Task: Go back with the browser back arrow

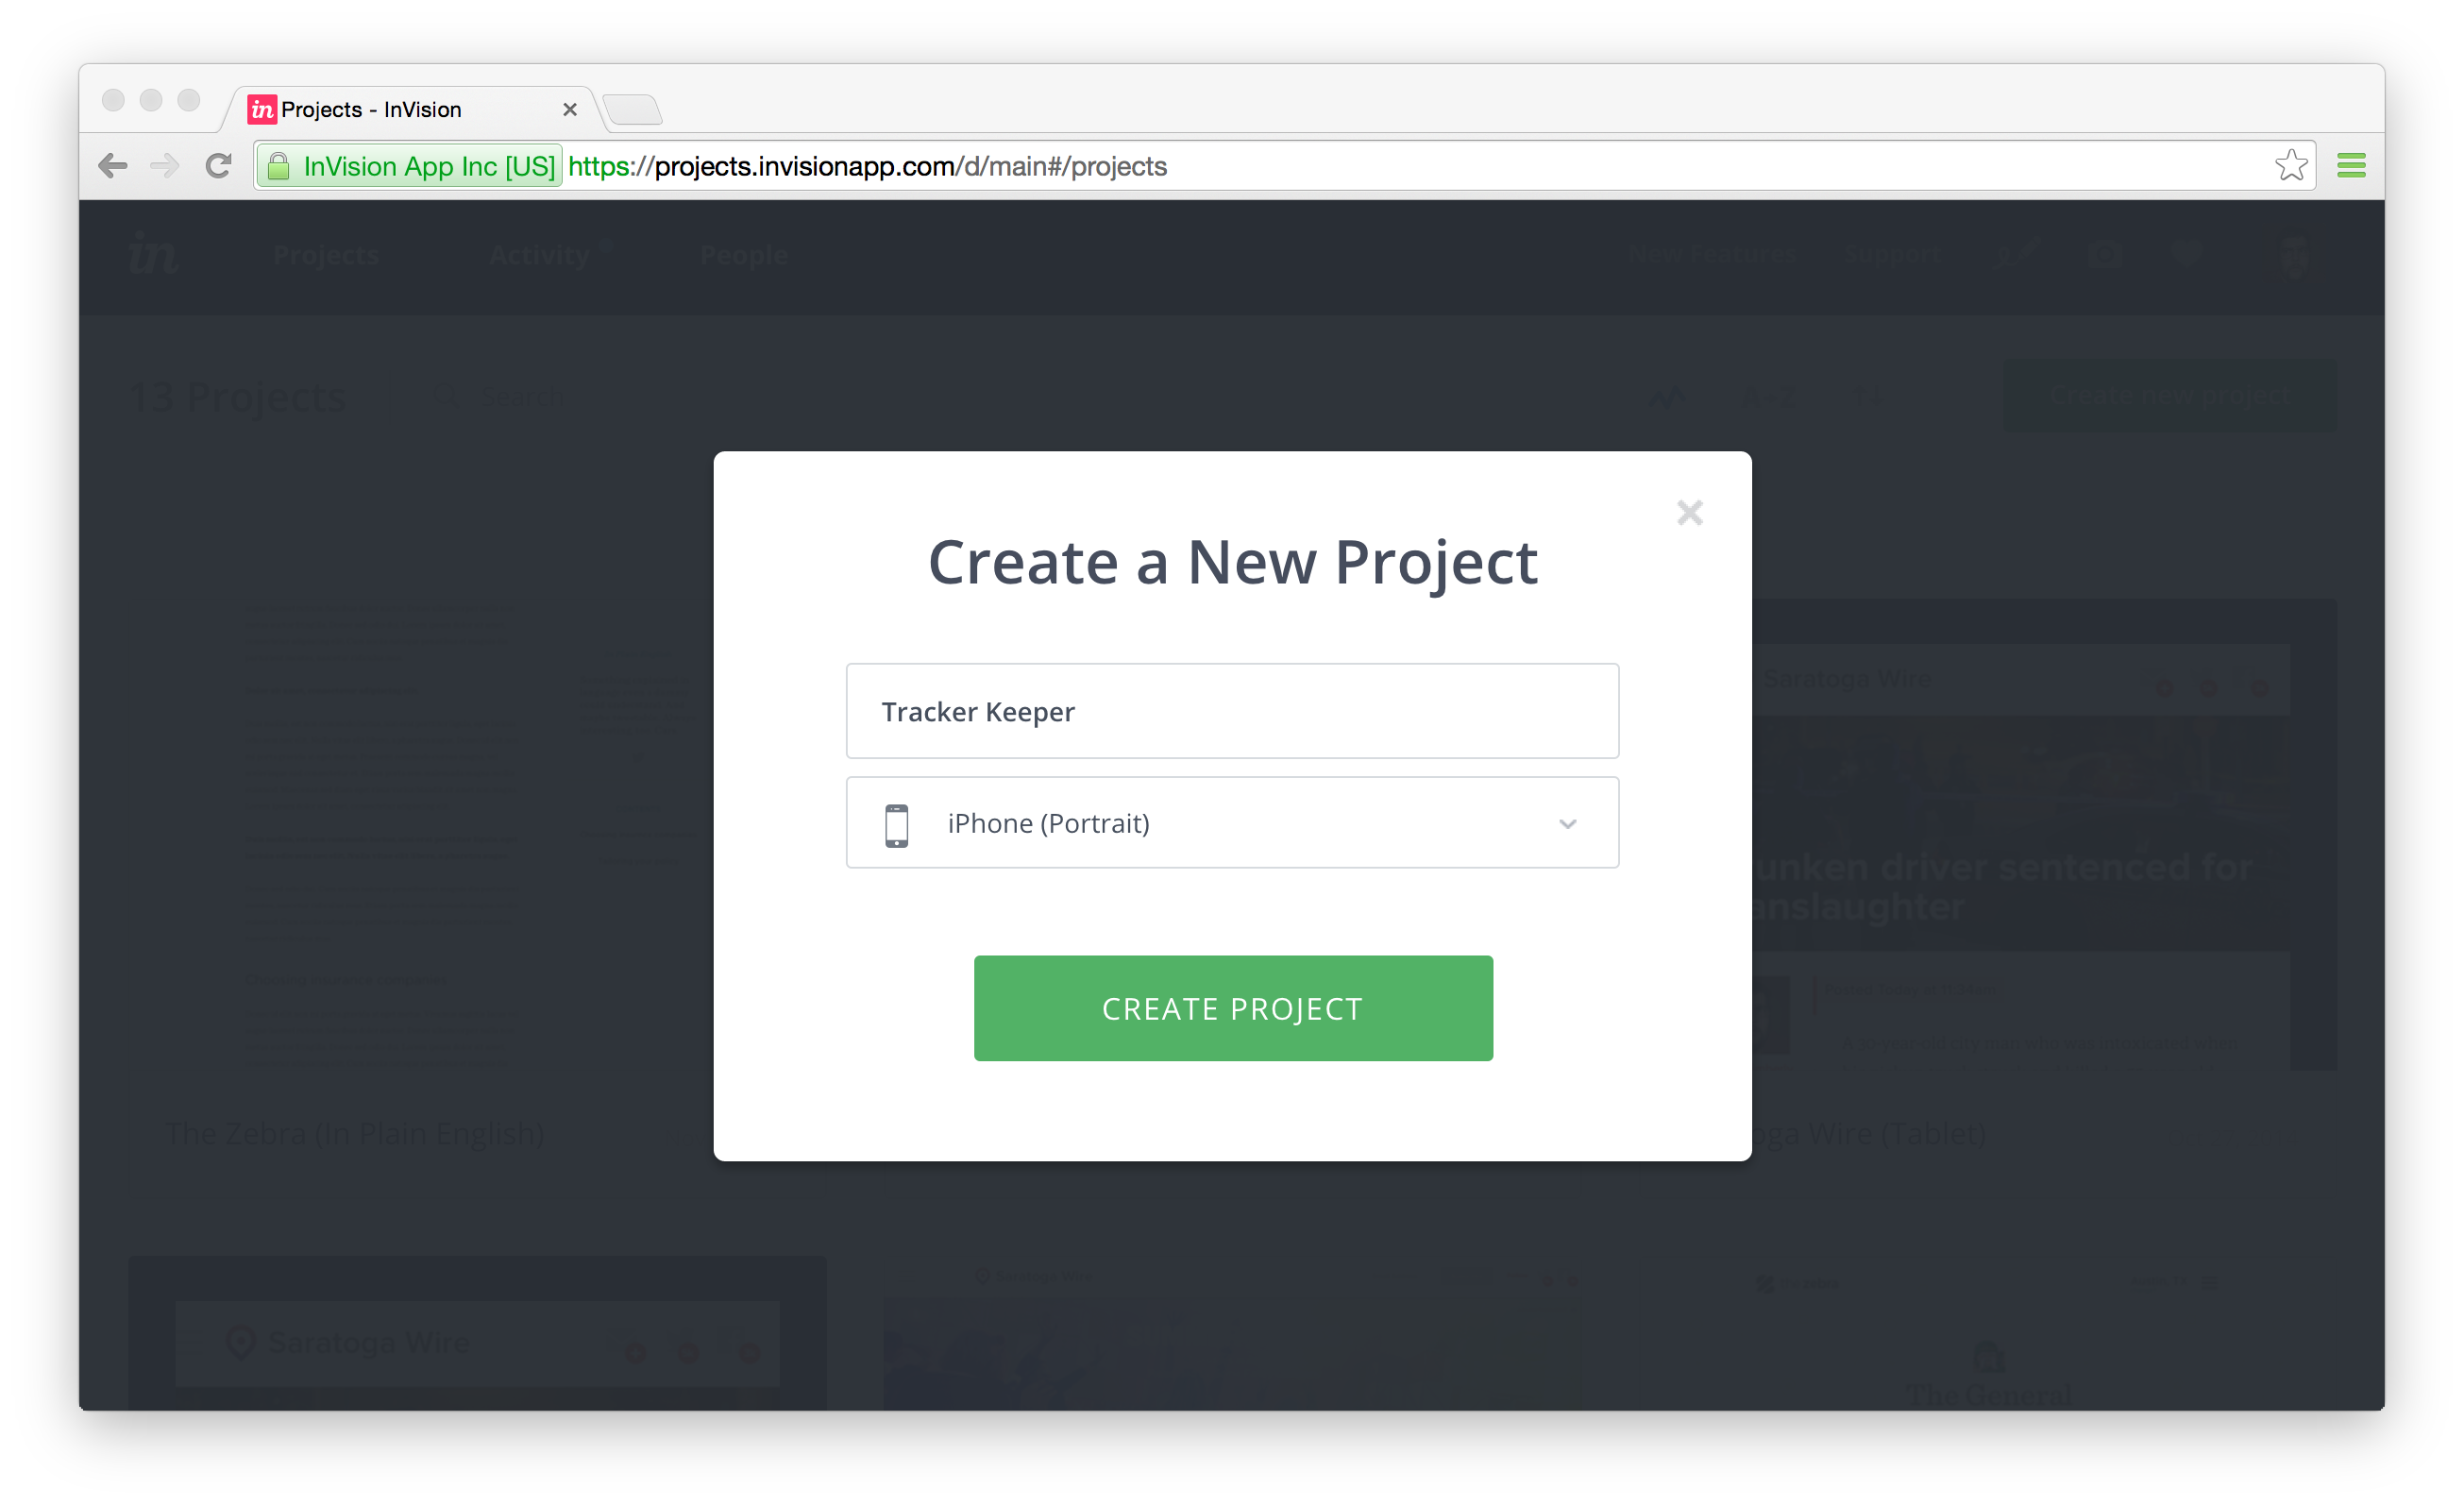Action: (x=113, y=166)
